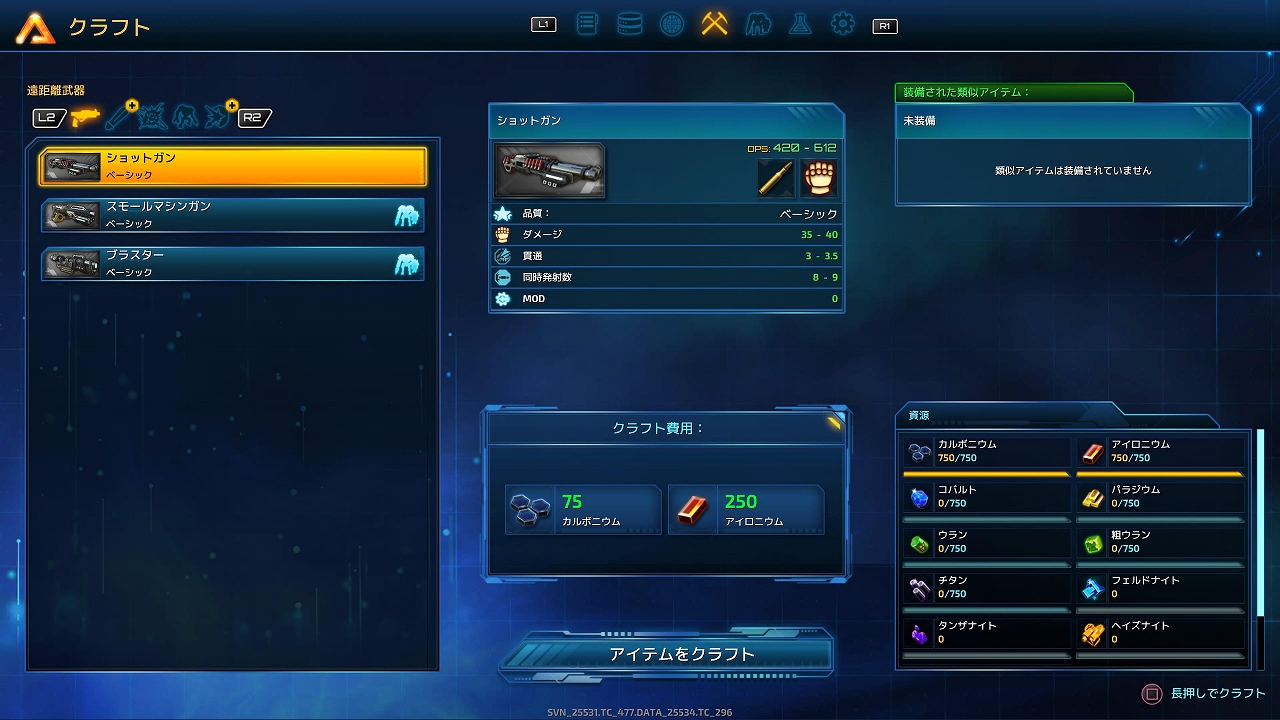Click the bullet ammo type icon
Image resolution: width=1280 pixels, height=720 pixels.
click(x=776, y=178)
